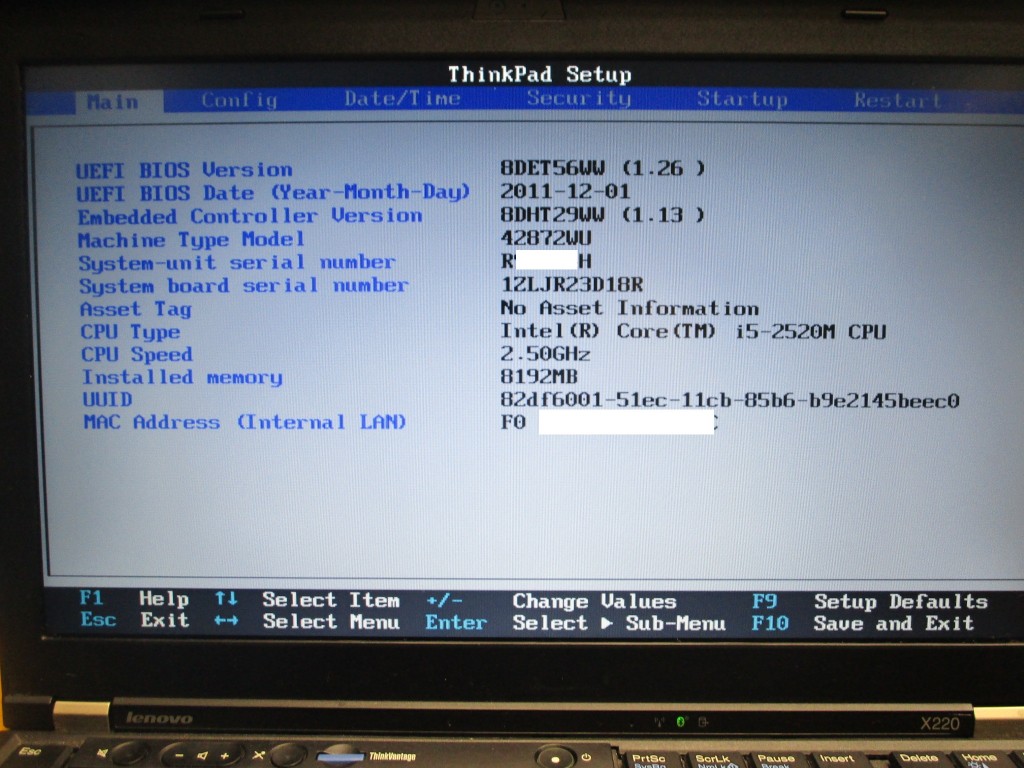Screen dimensions: 1024x768
Task: Select the model value 42872WU
Action: (x=545, y=238)
